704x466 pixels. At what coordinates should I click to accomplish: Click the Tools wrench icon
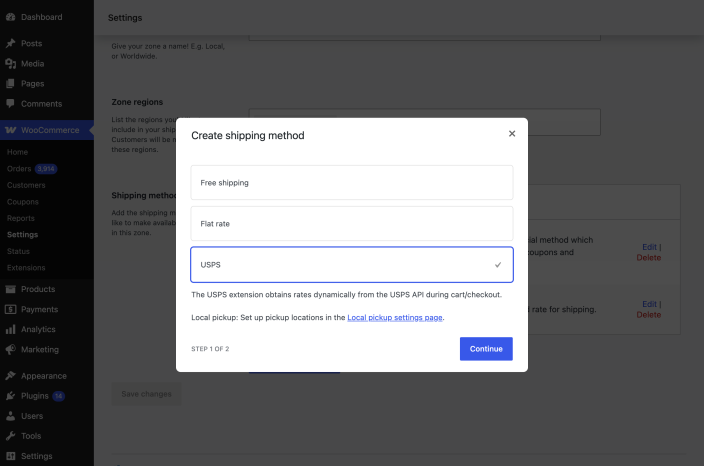click(x=11, y=436)
